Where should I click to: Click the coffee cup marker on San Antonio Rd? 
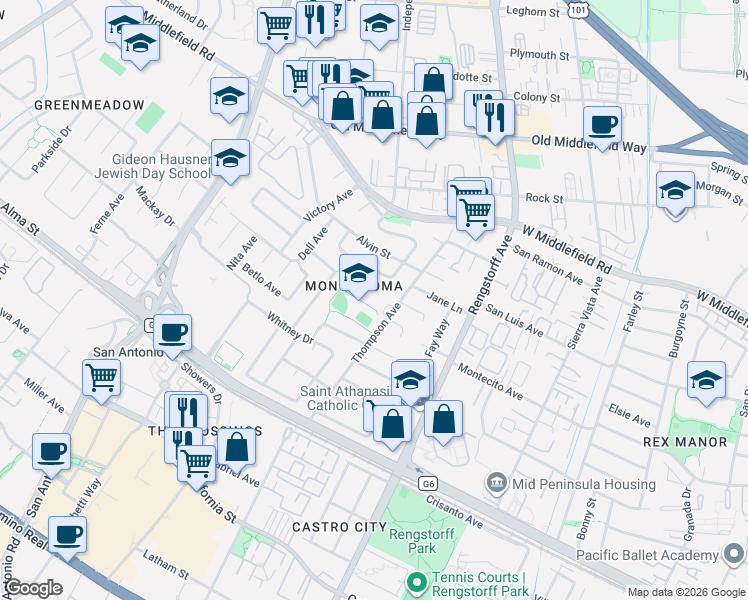pos(52,454)
